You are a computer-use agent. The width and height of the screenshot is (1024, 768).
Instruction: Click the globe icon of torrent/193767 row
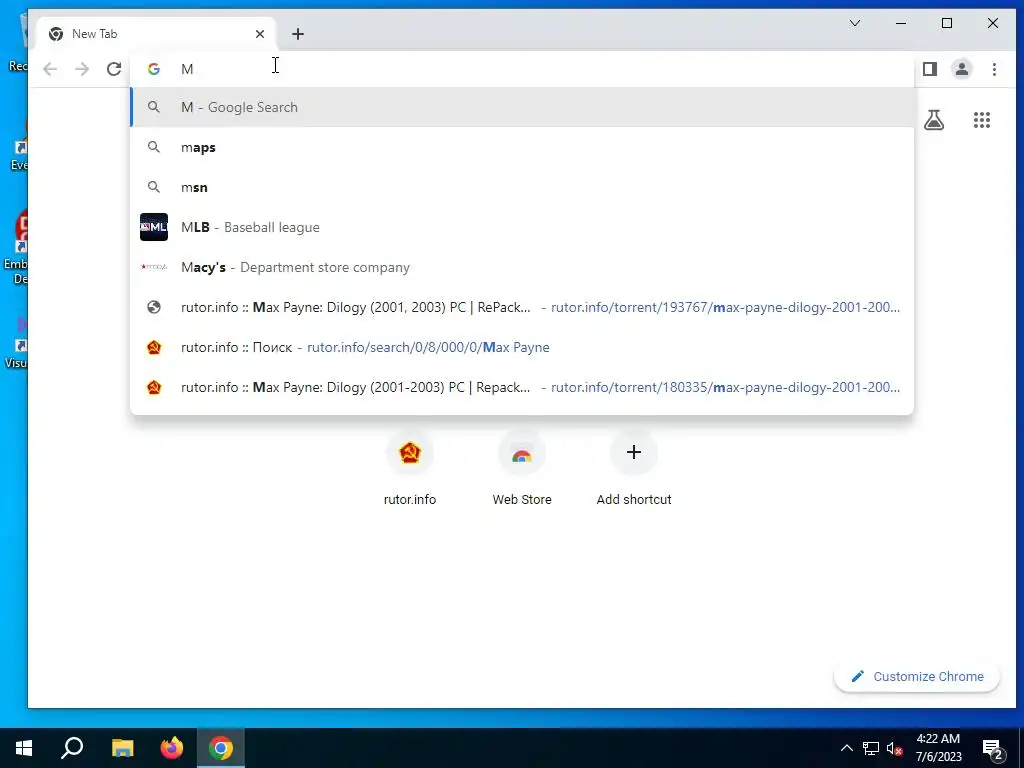pos(154,308)
